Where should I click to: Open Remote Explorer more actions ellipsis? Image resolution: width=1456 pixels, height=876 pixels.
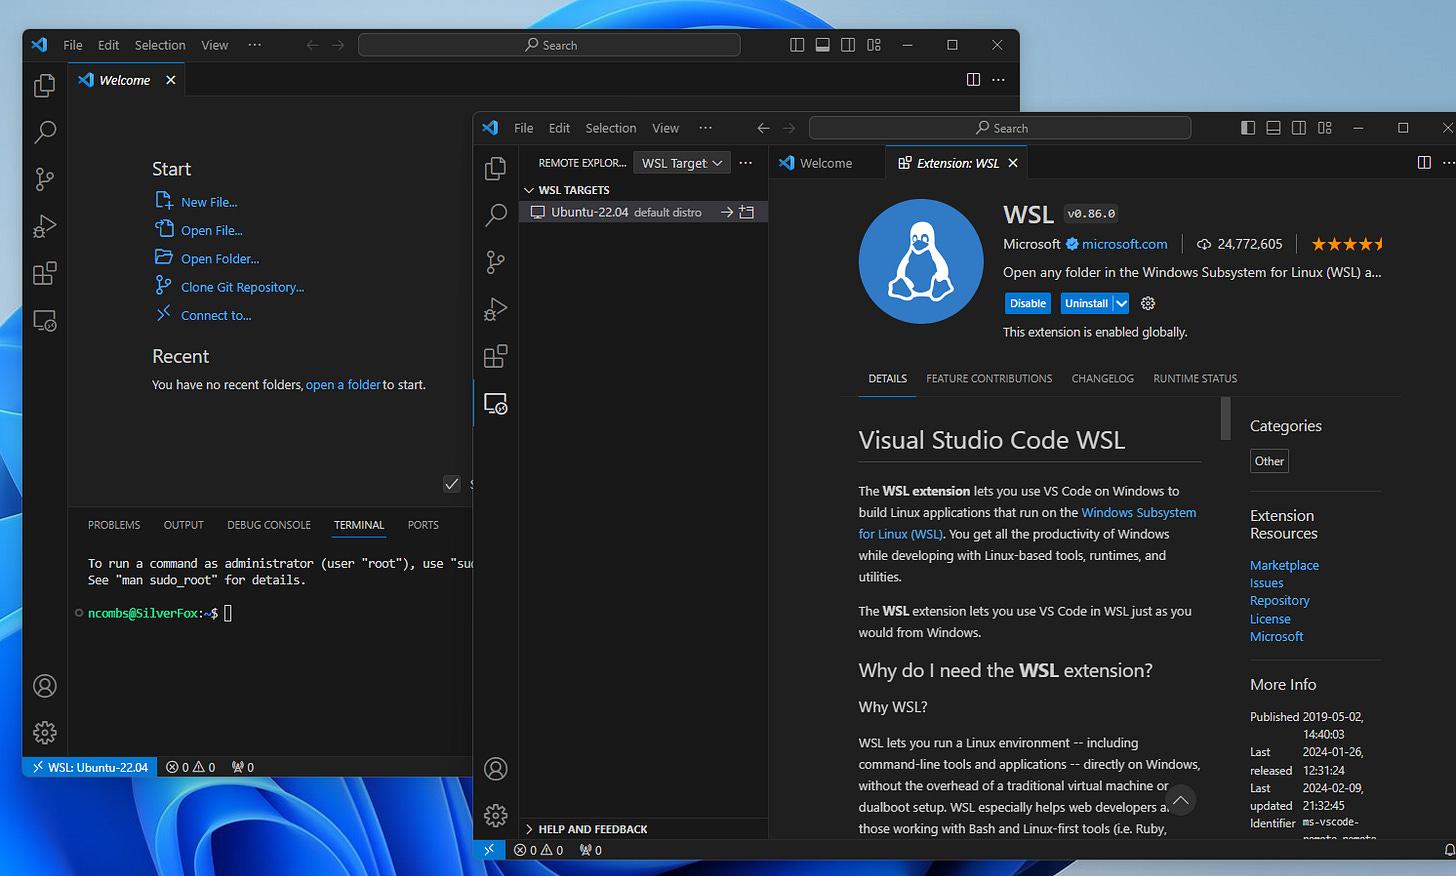click(746, 163)
